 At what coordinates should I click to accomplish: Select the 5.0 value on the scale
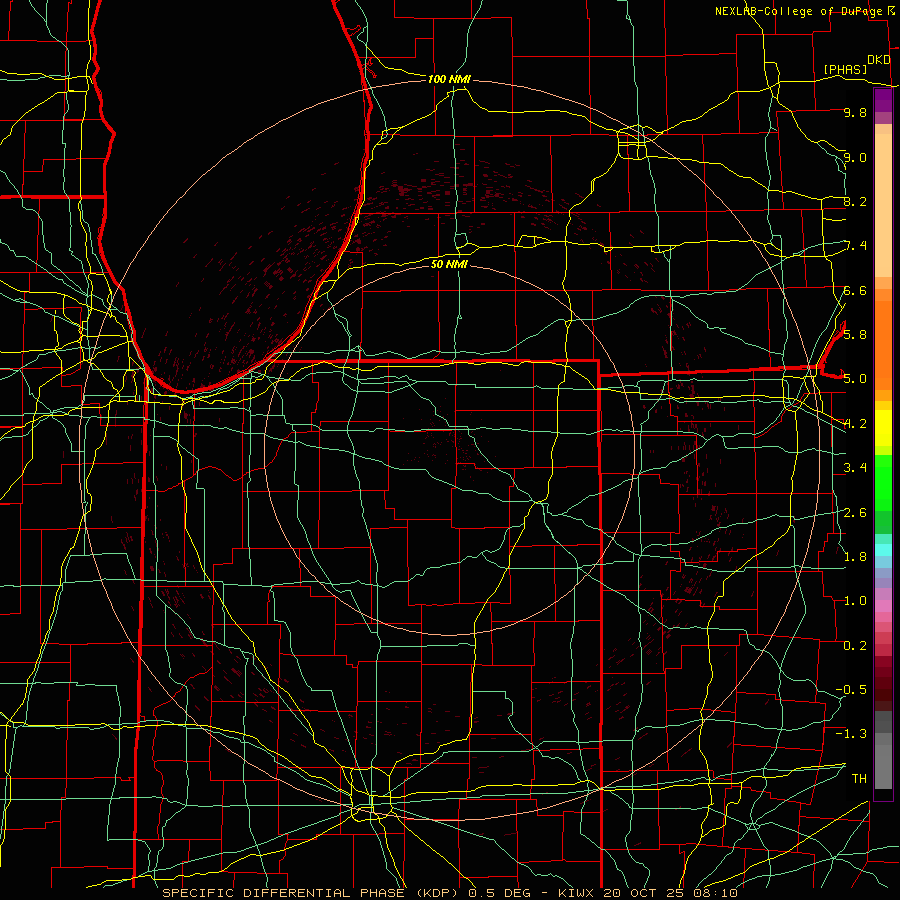[855, 379]
